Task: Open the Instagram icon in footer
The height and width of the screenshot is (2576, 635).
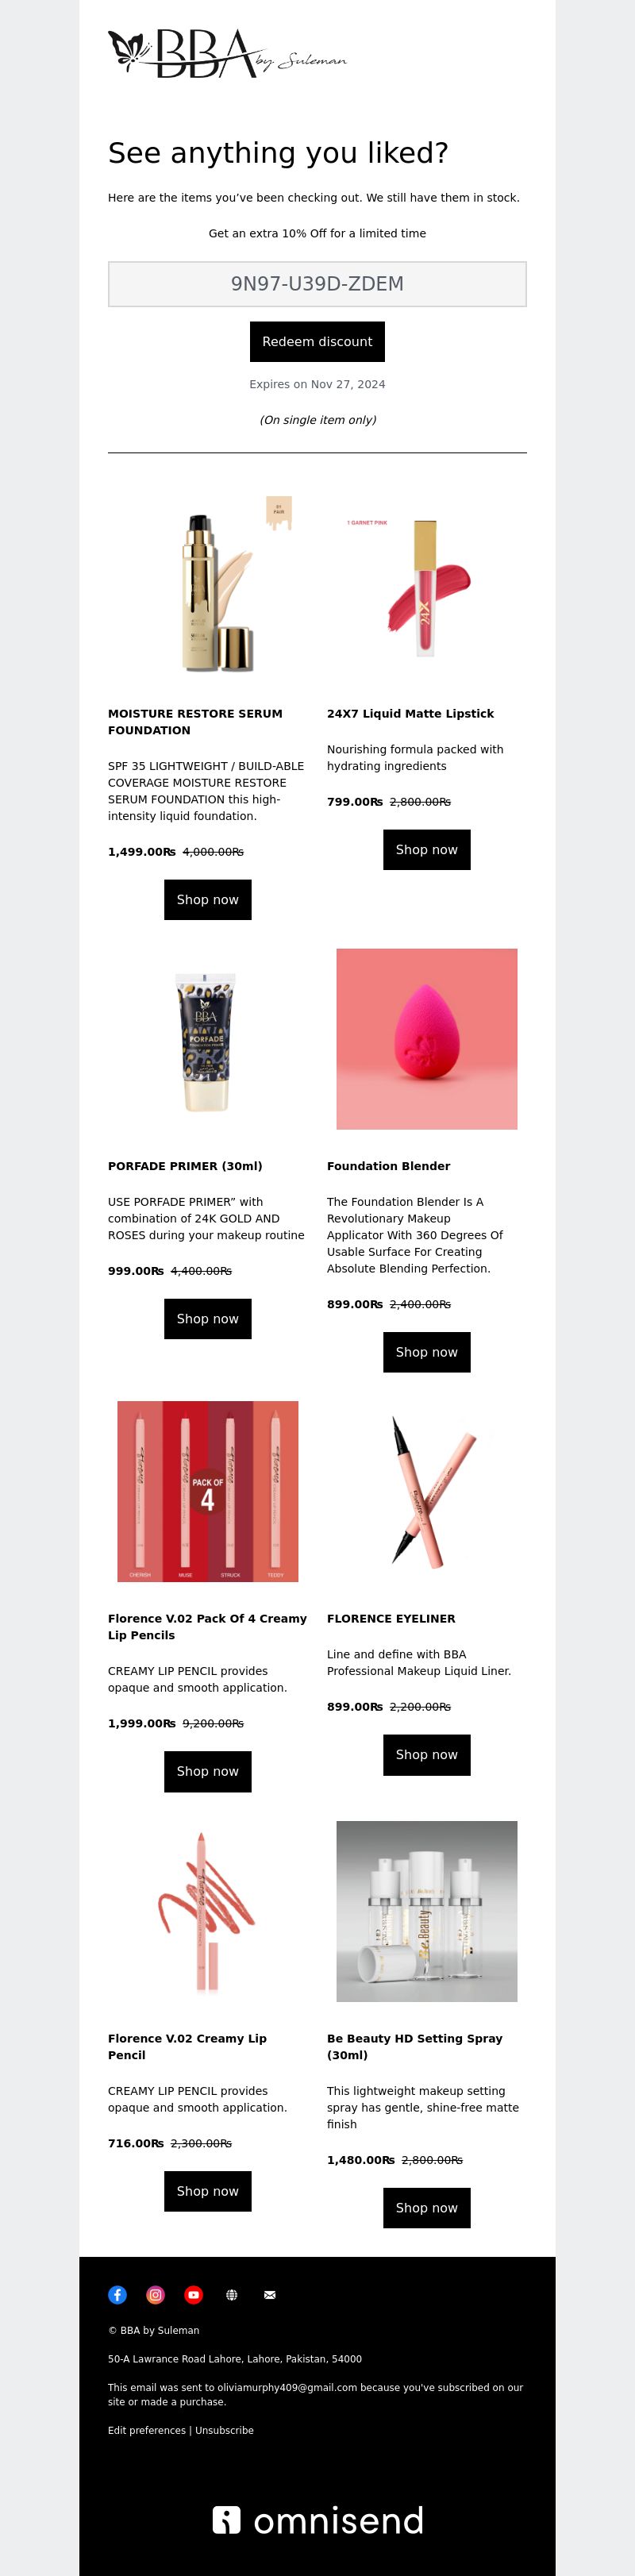Action: pyautogui.click(x=155, y=2295)
